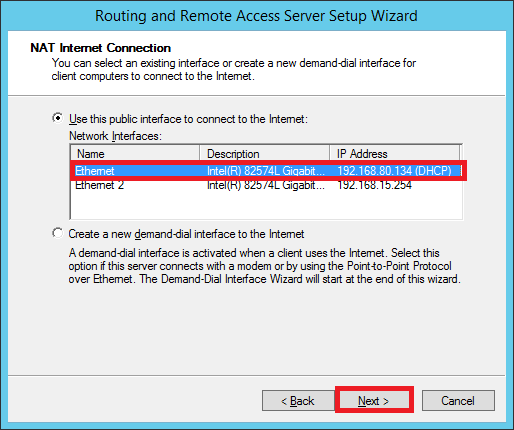
Task: Click the 192.168.80.134 (DHCP) address cell
Action: [394, 171]
